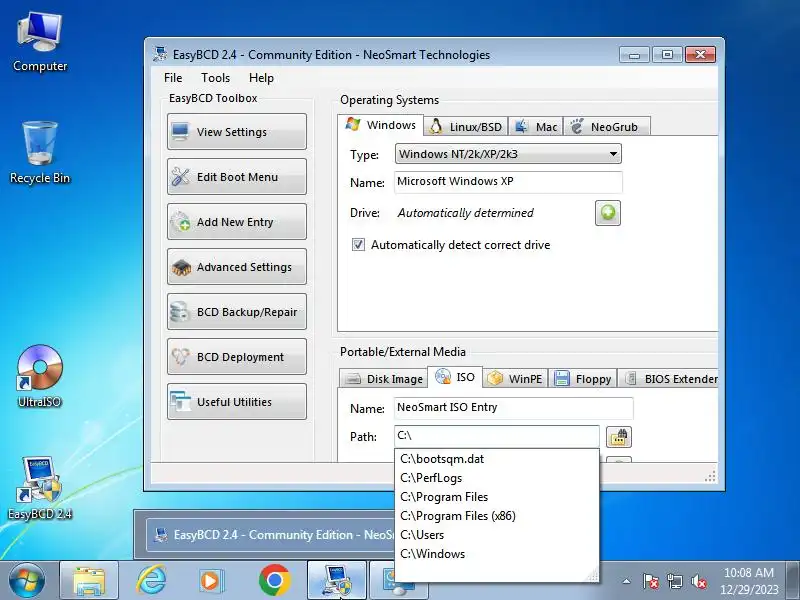
Task: Select the ISO tab
Action: click(x=455, y=377)
